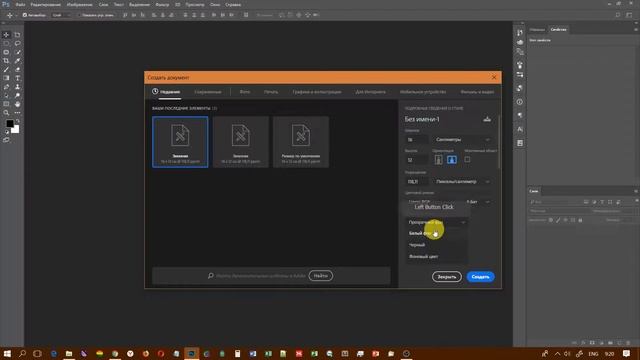
Task: Click the taskbar search magnifier icon
Action: (x=22, y=353)
